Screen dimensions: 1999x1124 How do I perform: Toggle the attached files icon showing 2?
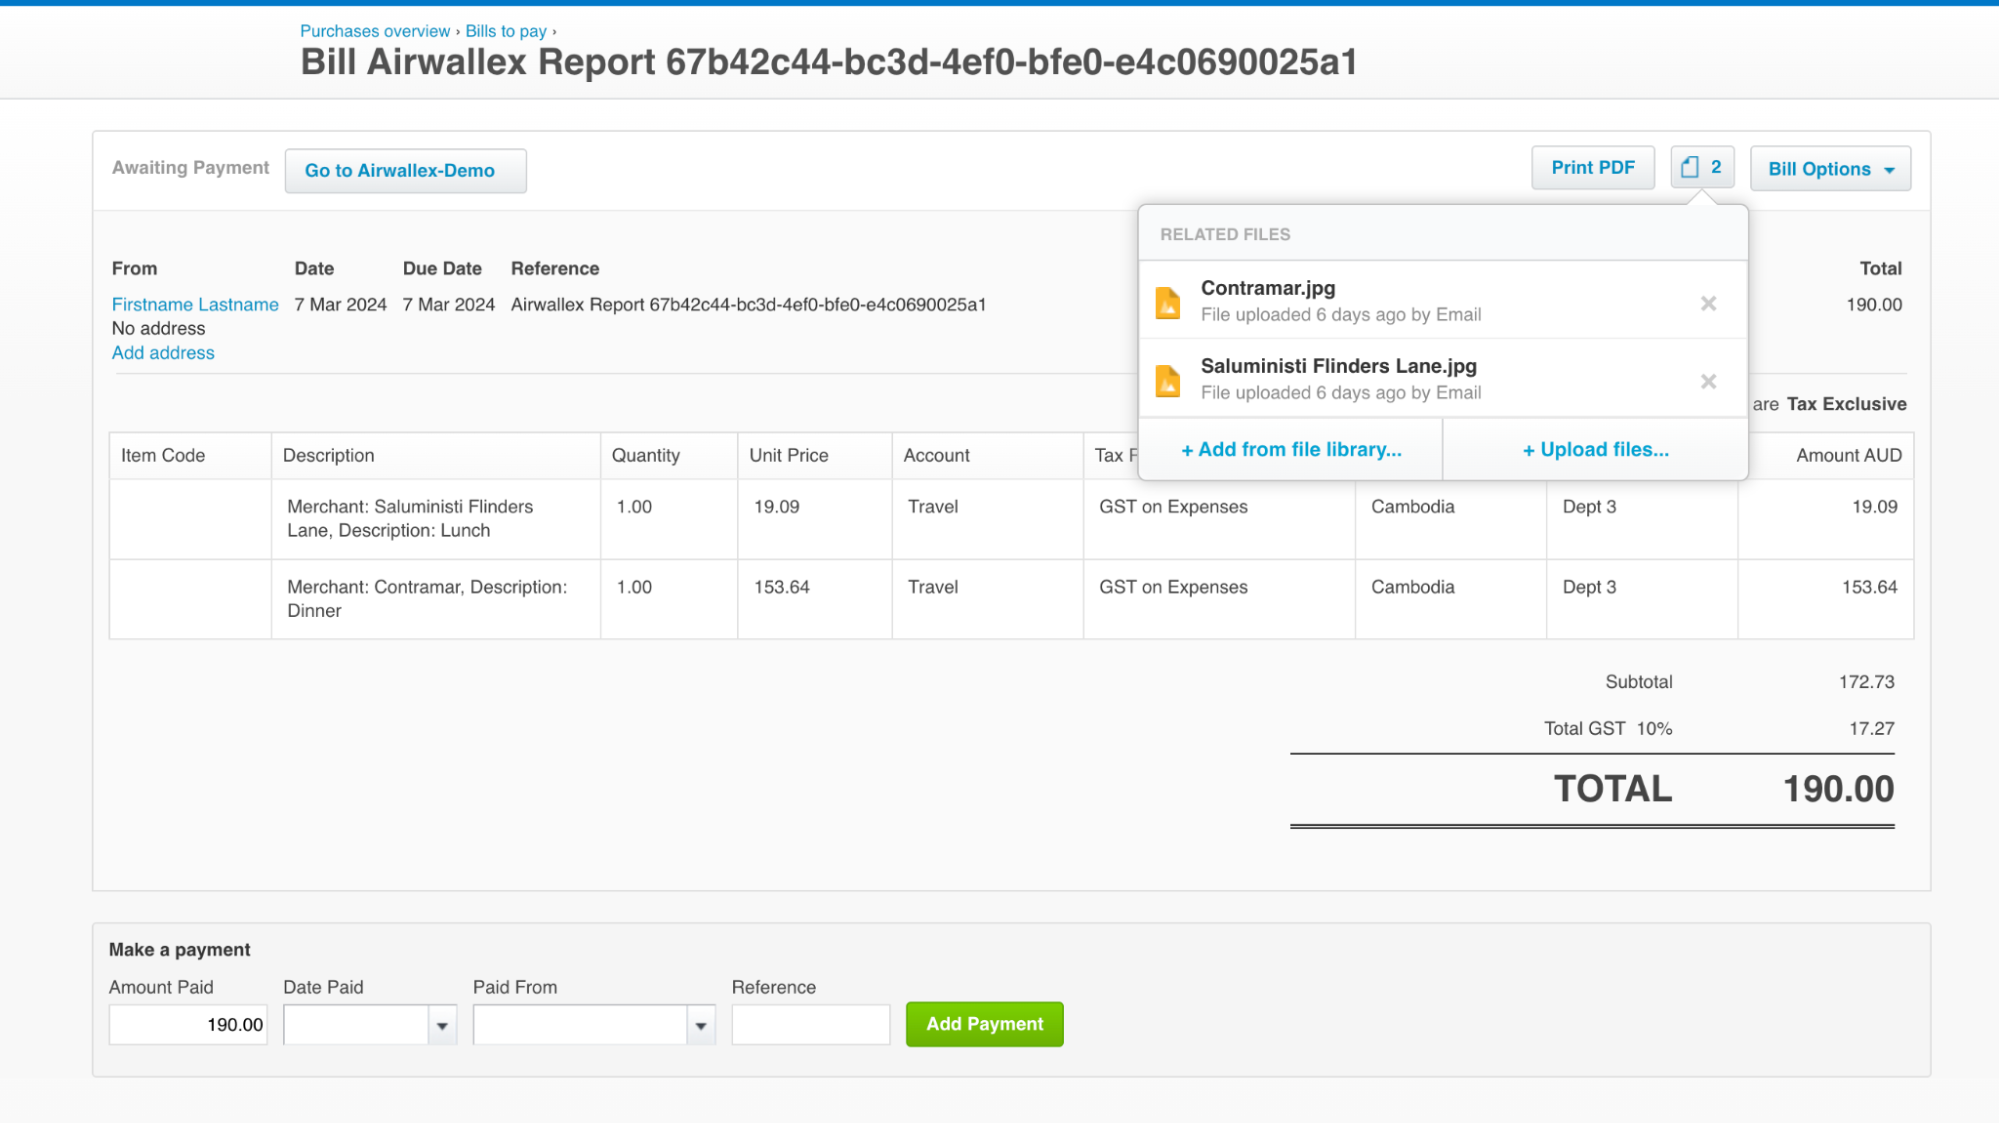pos(1701,168)
